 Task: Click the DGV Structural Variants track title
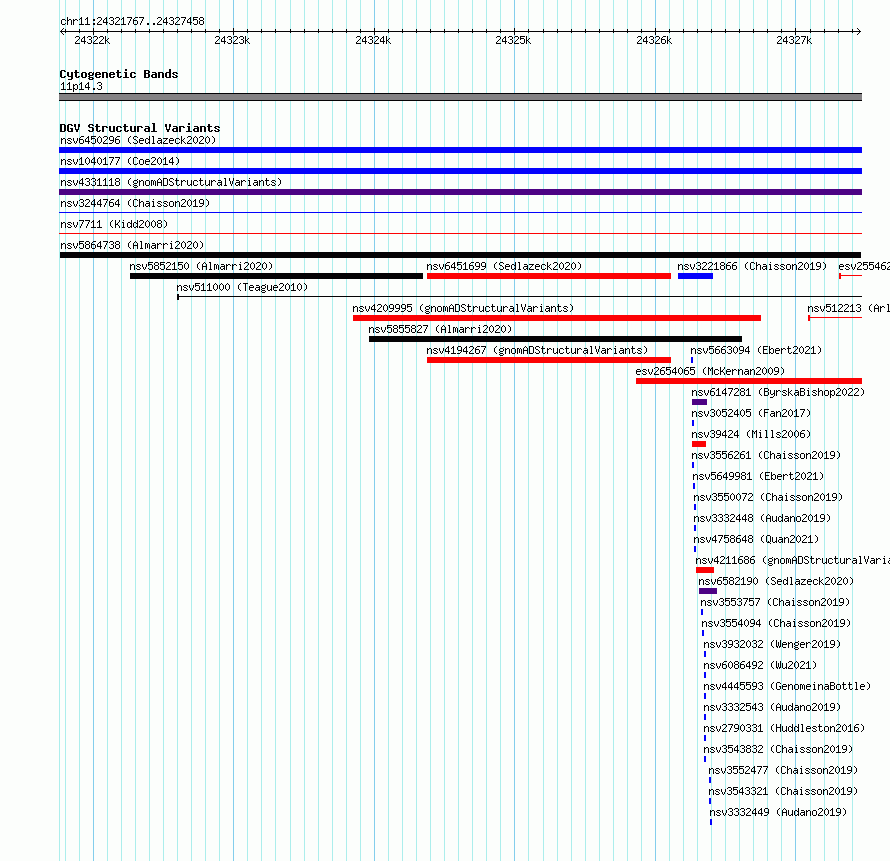pos(140,128)
